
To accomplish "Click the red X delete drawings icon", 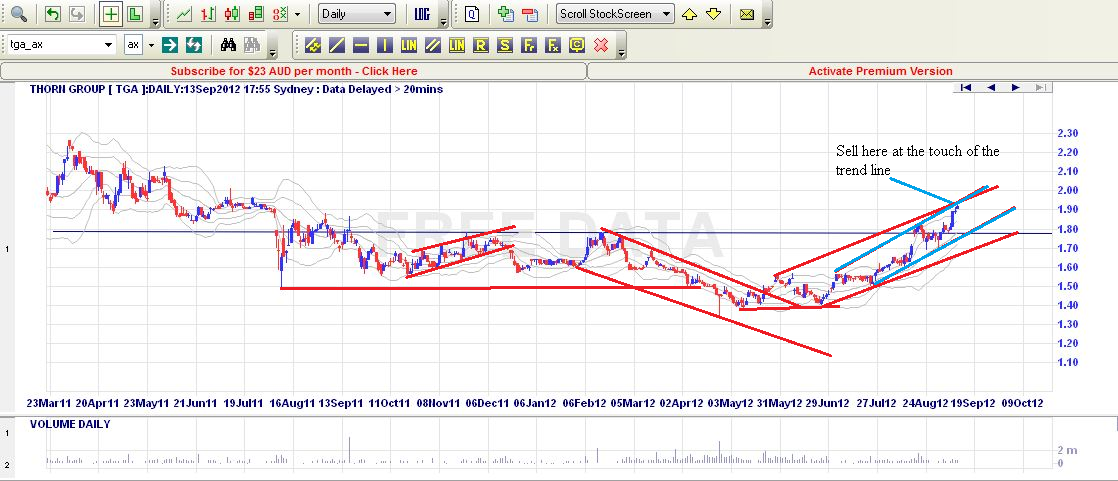I will 601,46.
